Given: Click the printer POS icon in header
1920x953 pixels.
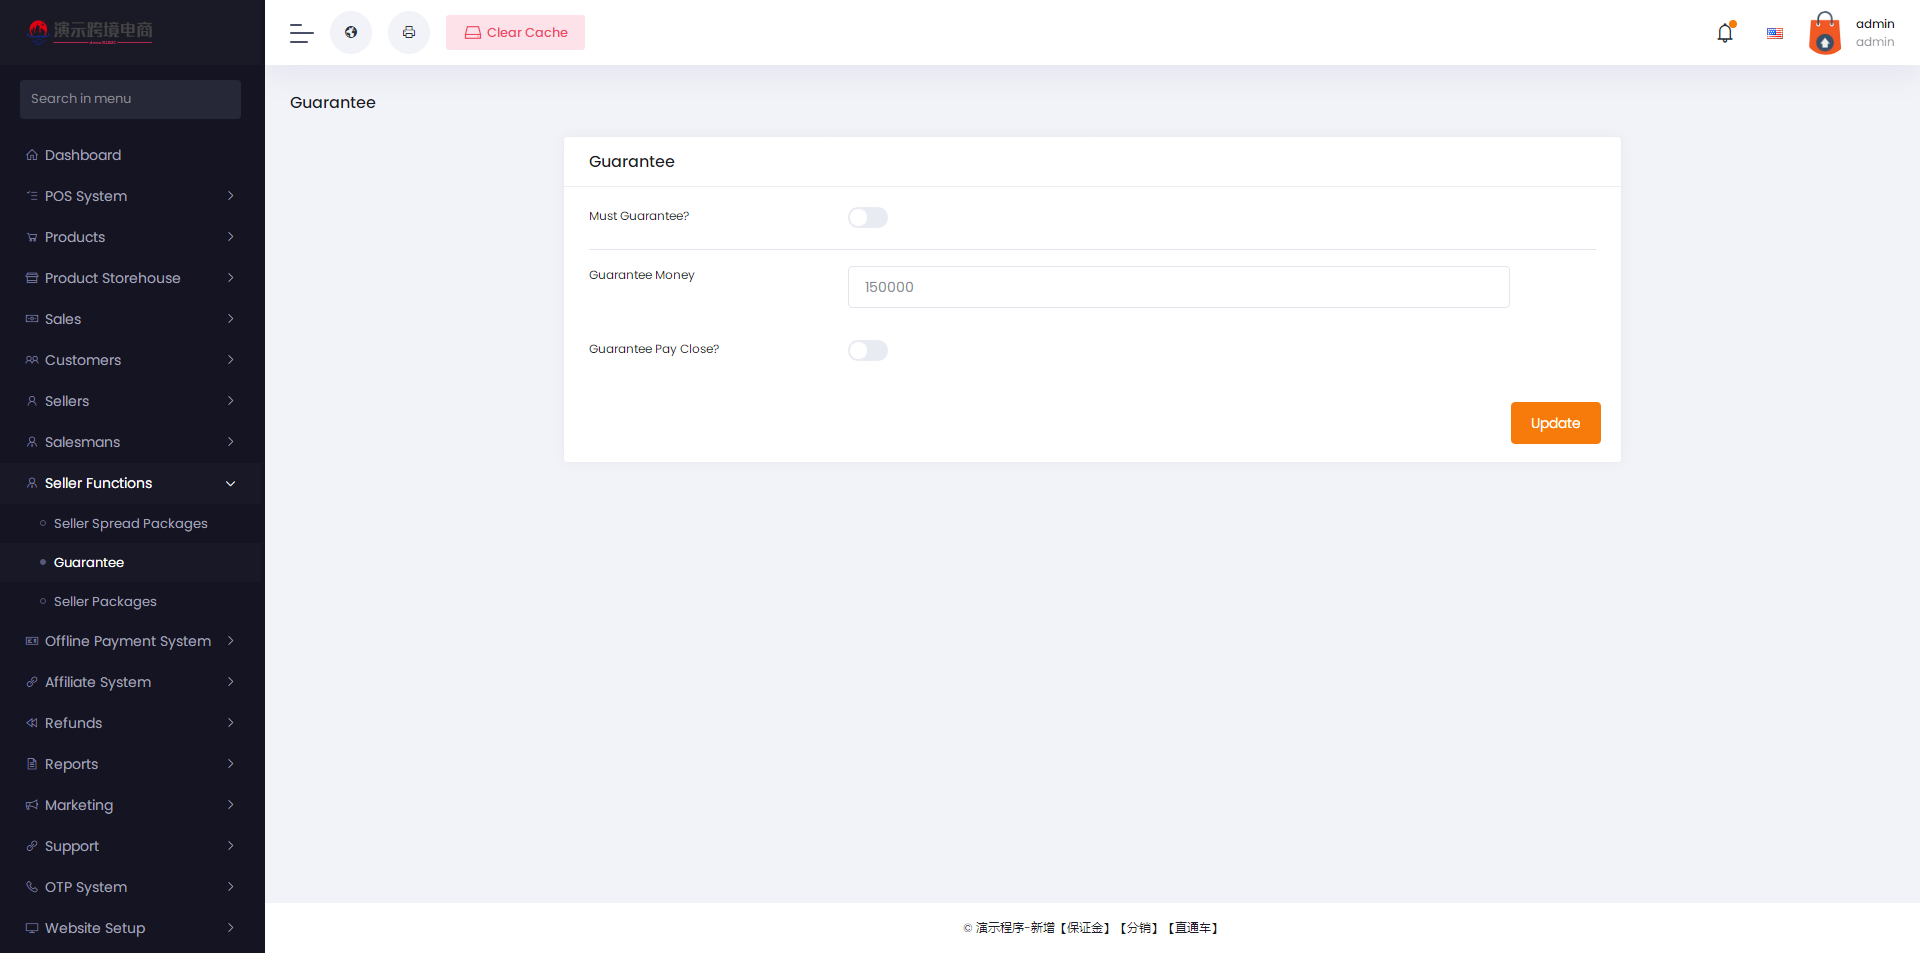Looking at the screenshot, I should point(409,33).
